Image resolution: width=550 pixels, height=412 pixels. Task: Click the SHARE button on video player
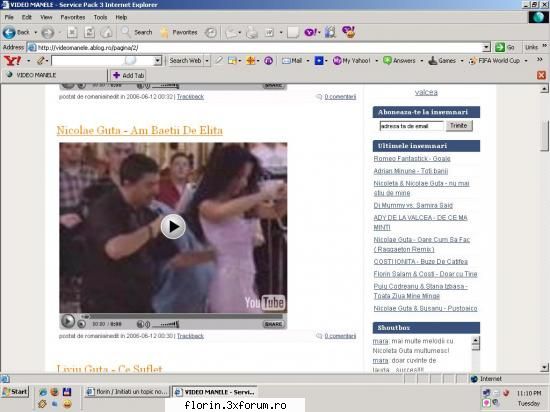(x=273, y=324)
